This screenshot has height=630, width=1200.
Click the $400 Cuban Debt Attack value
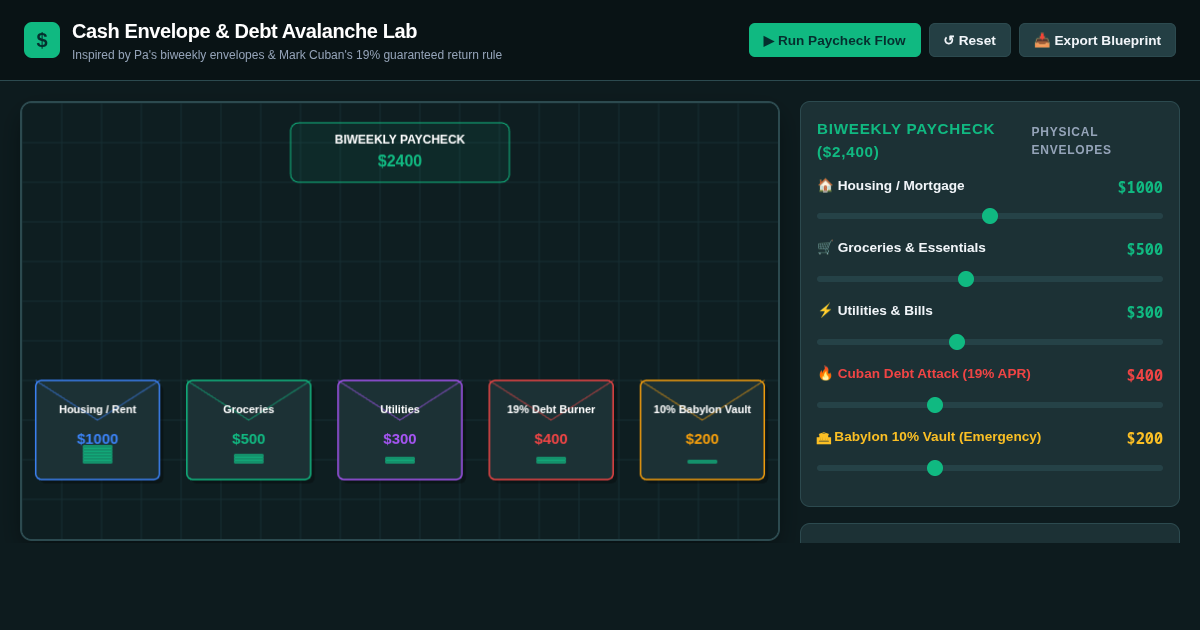1145,375
